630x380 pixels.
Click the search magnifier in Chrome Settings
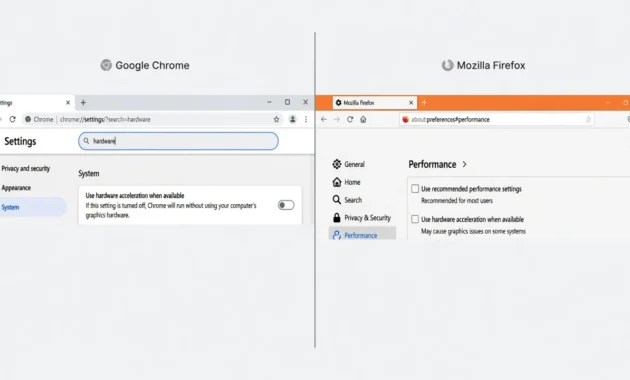pos(86,141)
